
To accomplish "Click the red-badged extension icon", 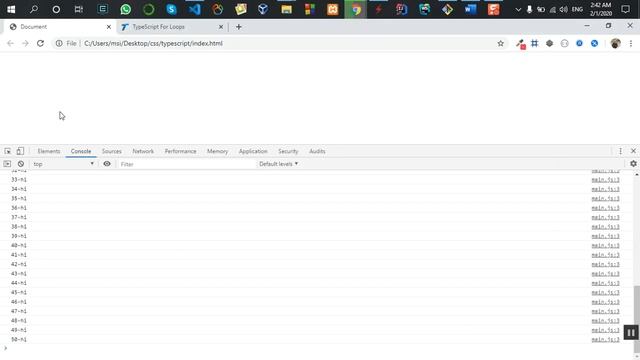I will pyautogui.click(x=520, y=44).
